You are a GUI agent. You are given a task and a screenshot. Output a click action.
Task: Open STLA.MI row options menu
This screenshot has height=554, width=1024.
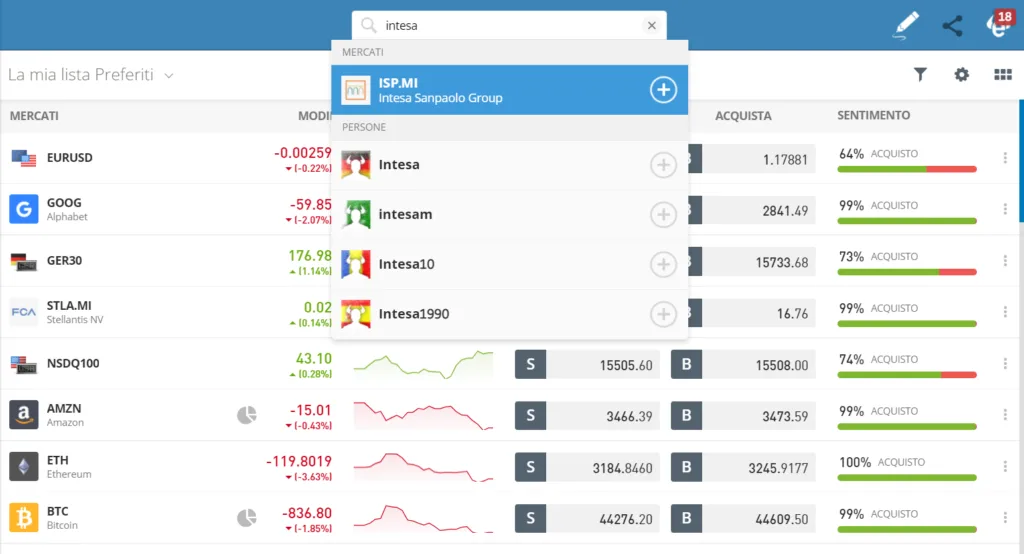point(1005,312)
